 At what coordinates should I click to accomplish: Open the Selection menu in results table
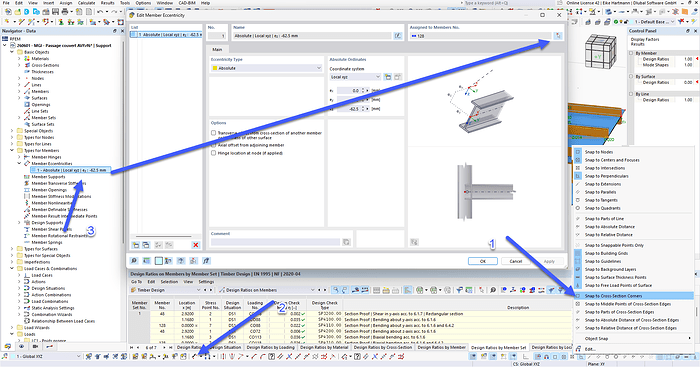[x=169, y=282]
